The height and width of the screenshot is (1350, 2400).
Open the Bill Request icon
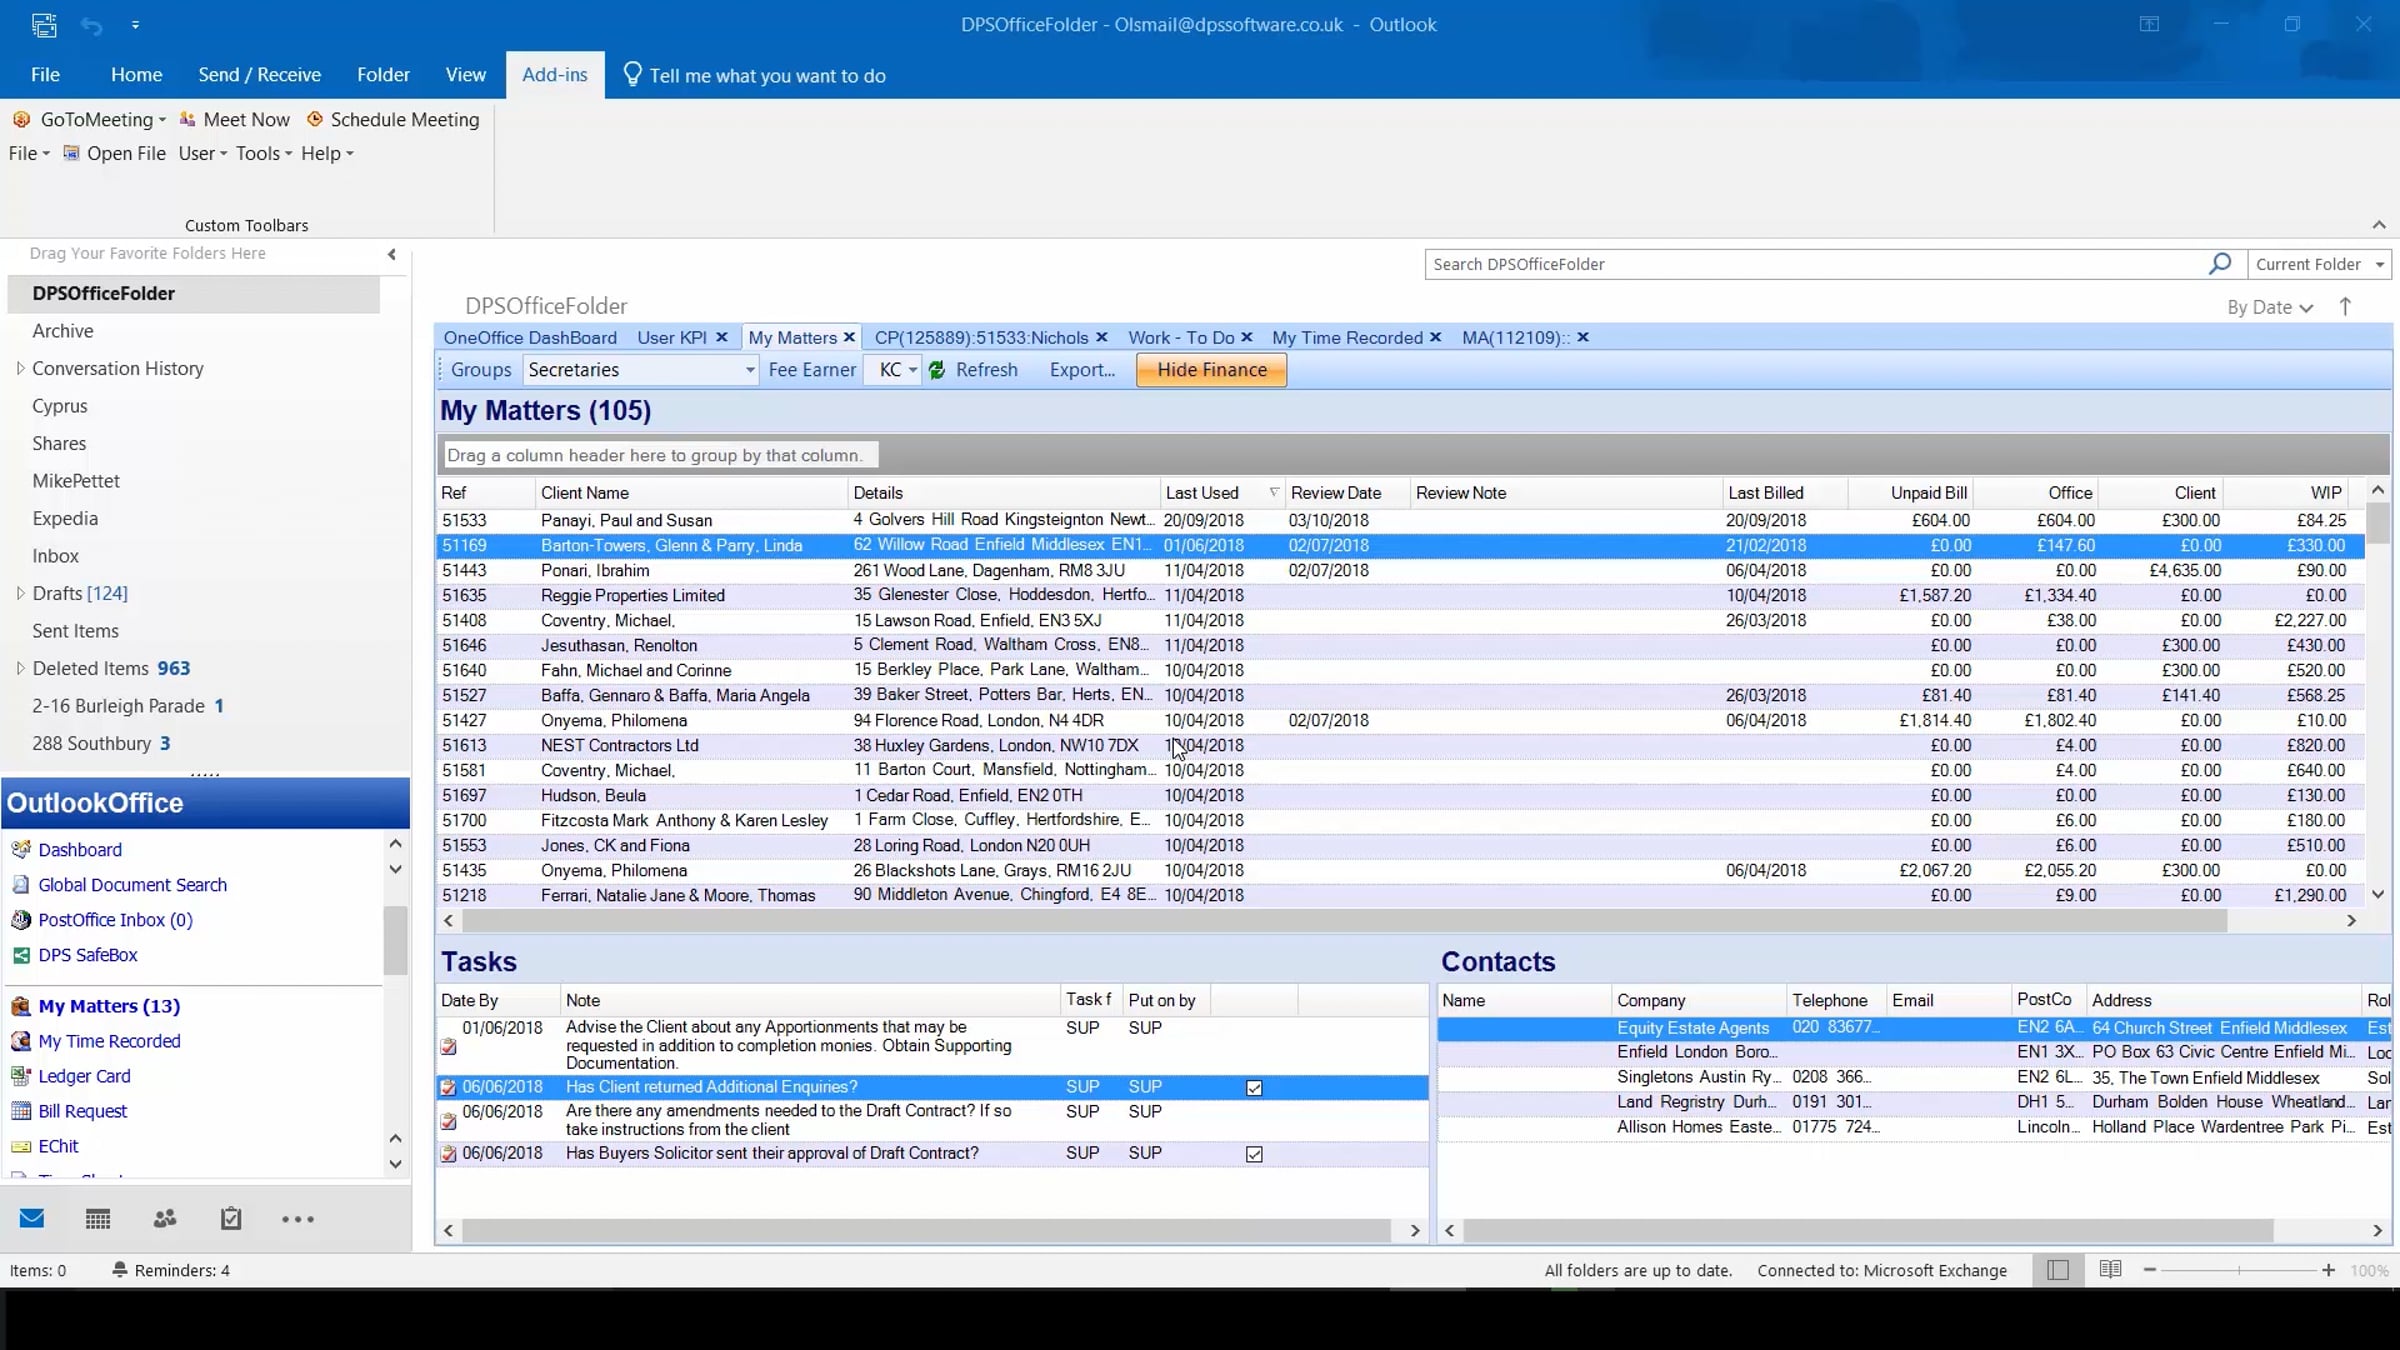pyautogui.click(x=21, y=1111)
